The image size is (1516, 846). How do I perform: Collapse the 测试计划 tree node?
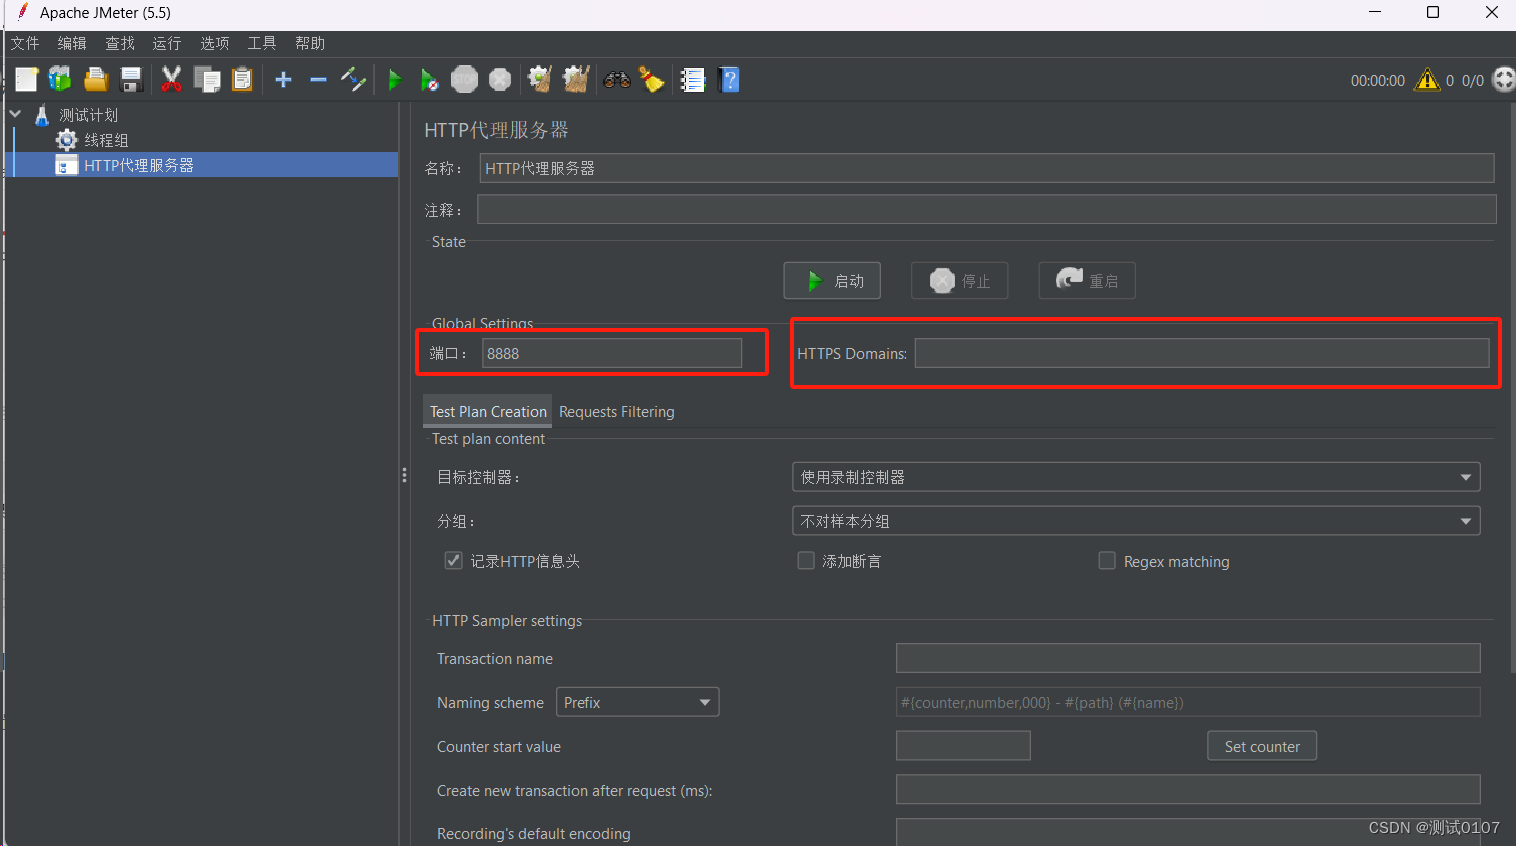[x=16, y=115]
